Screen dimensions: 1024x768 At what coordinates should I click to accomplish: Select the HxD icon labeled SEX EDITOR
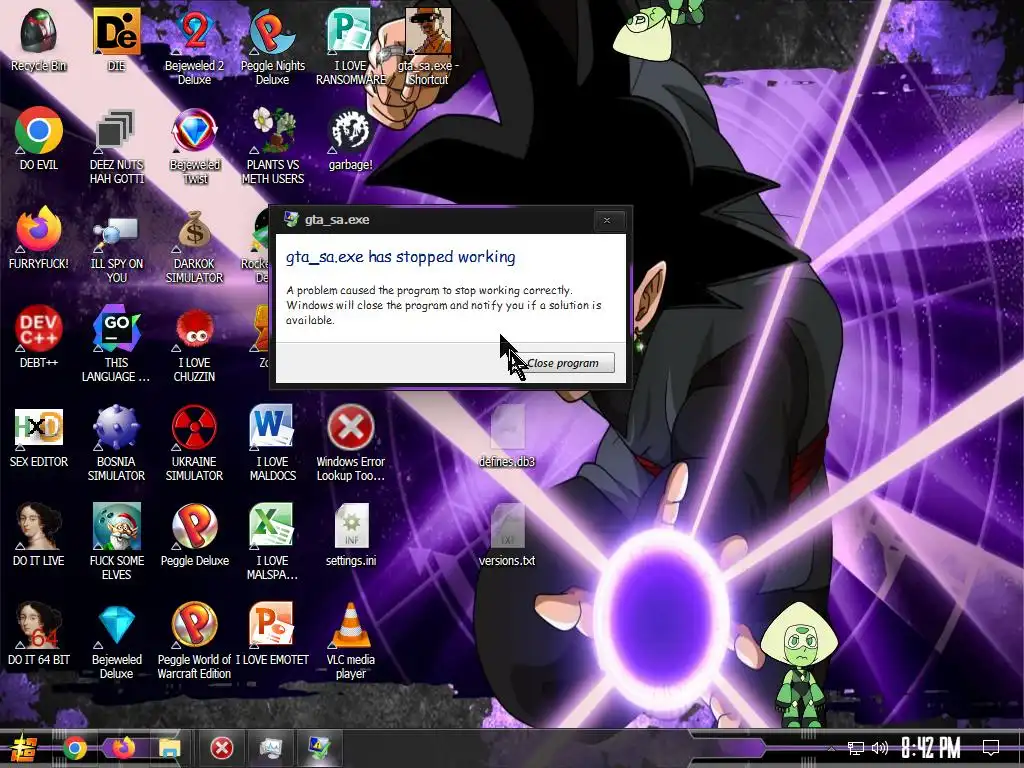pyautogui.click(x=39, y=428)
